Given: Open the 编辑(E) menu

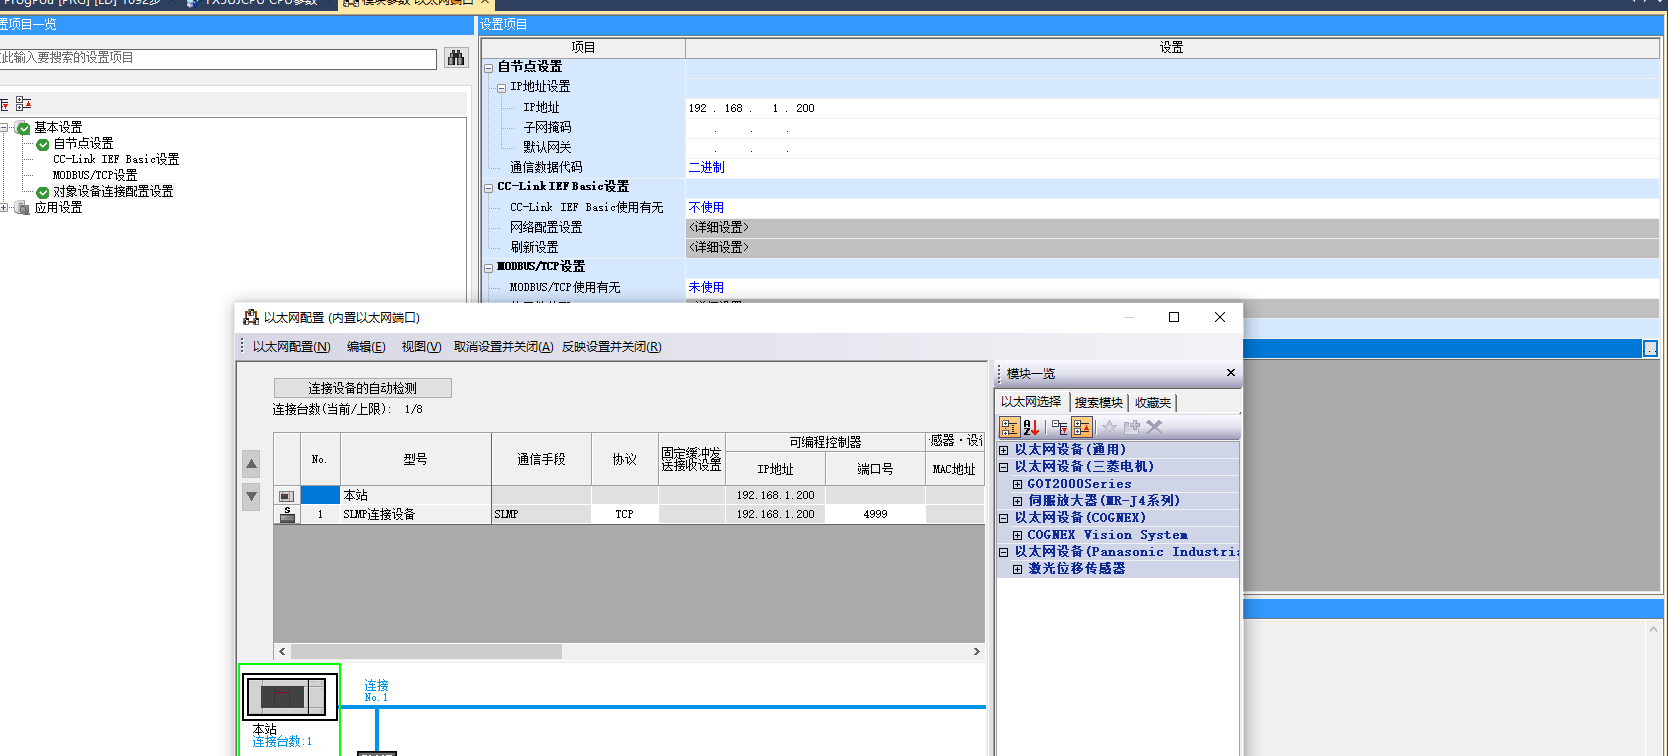Looking at the screenshot, I should tap(365, 347).
